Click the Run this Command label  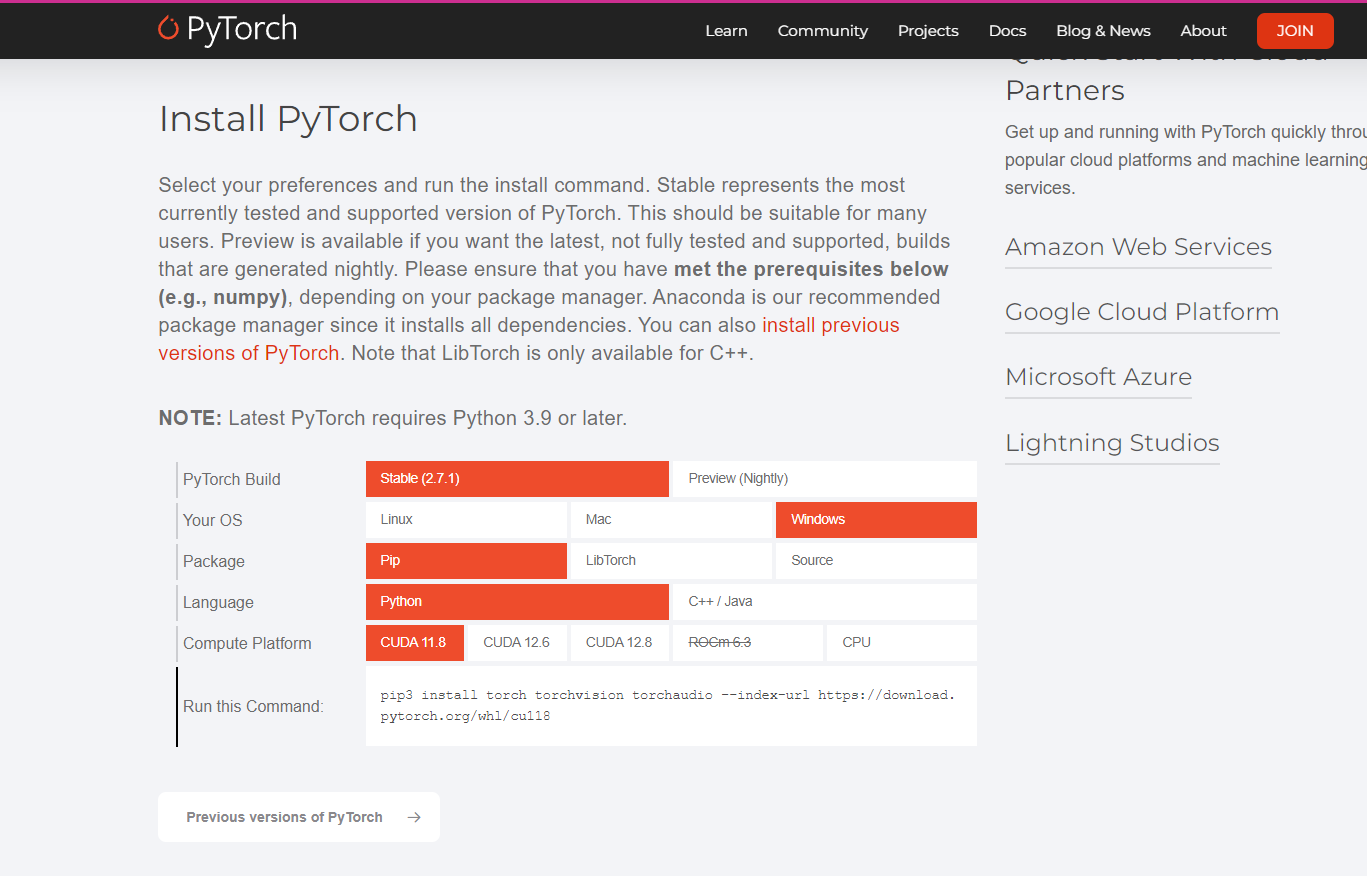coord(253,706)
